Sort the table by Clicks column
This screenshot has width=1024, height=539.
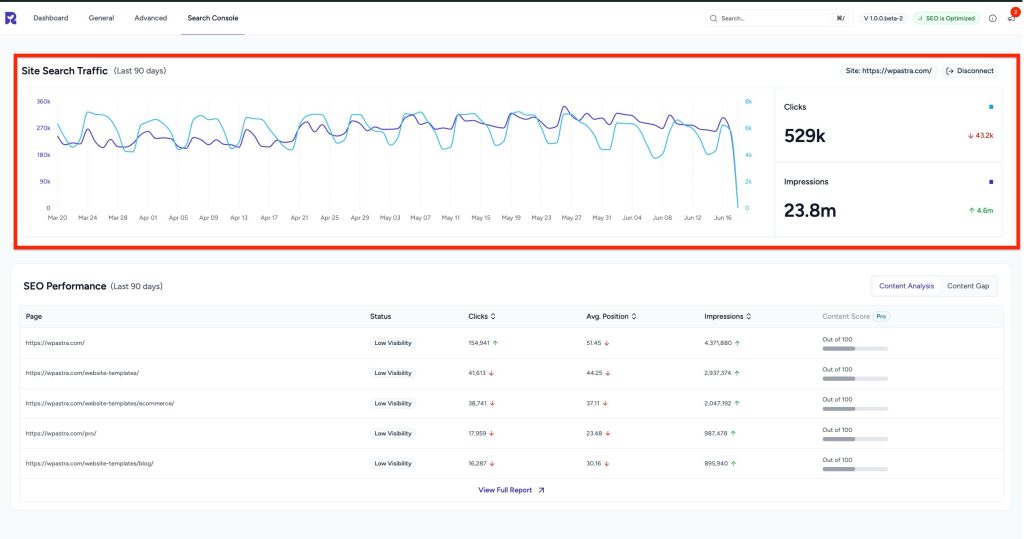tap(482, 316)
